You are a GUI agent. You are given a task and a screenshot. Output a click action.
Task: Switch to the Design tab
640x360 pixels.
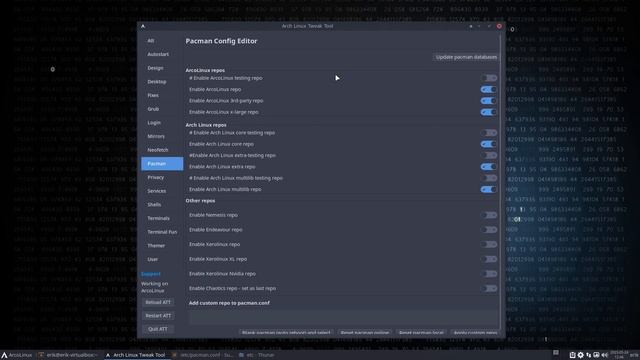pos(162,68)
